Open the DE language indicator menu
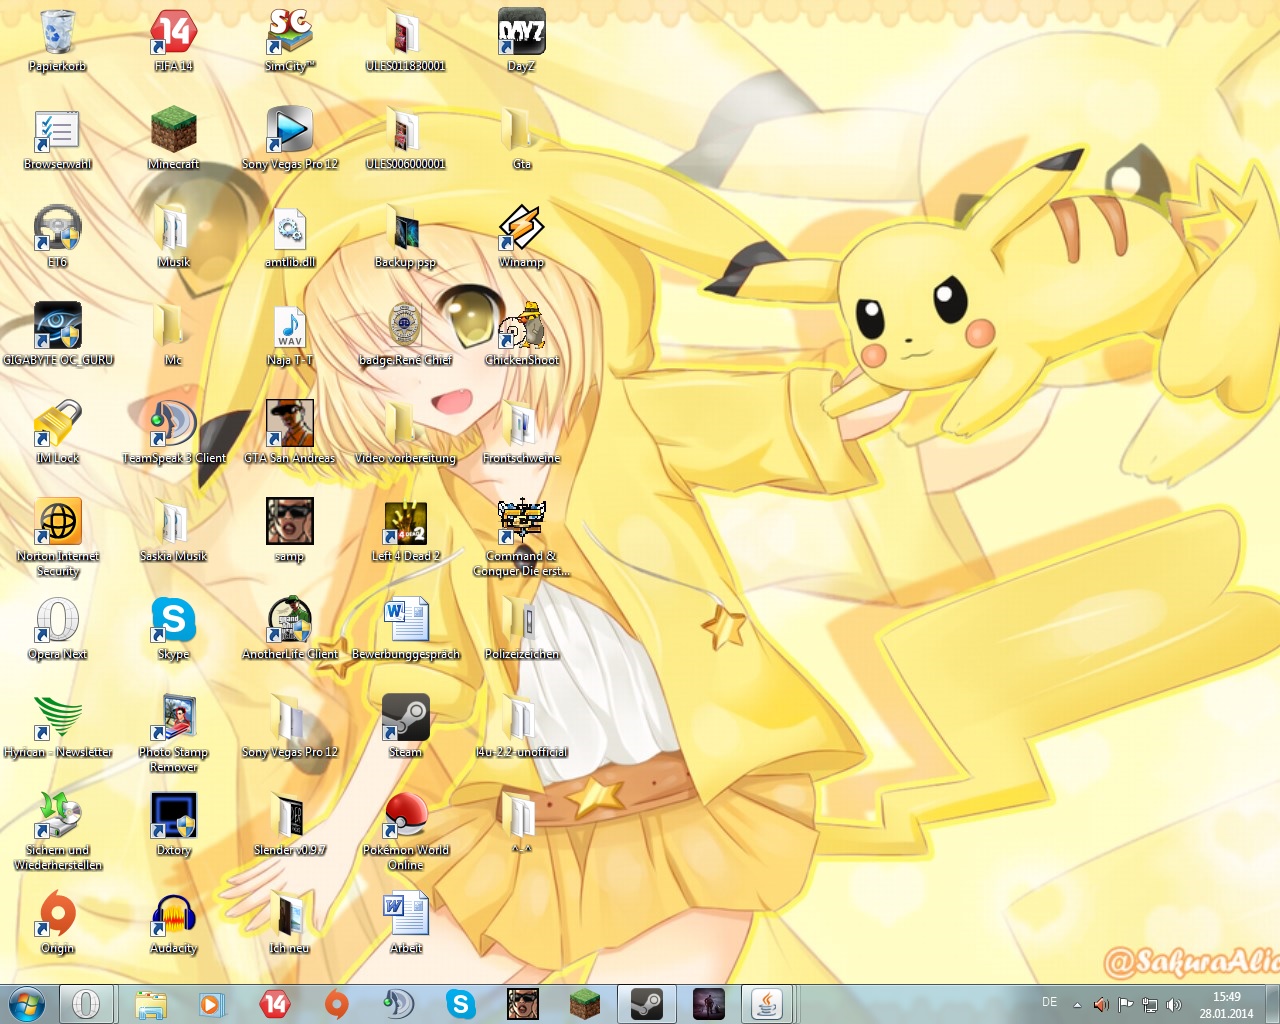 click(1049, 1002)
